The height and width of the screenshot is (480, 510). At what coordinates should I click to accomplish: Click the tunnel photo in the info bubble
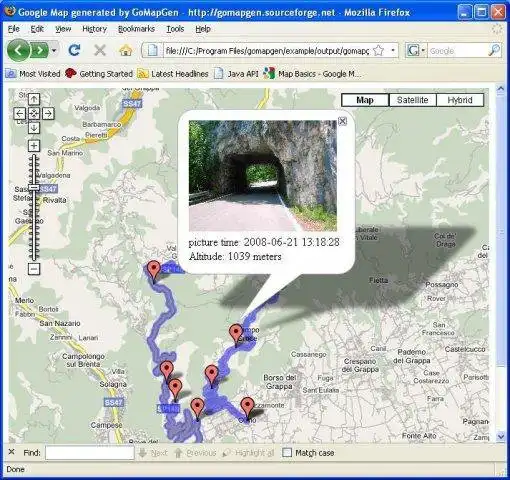263,176
